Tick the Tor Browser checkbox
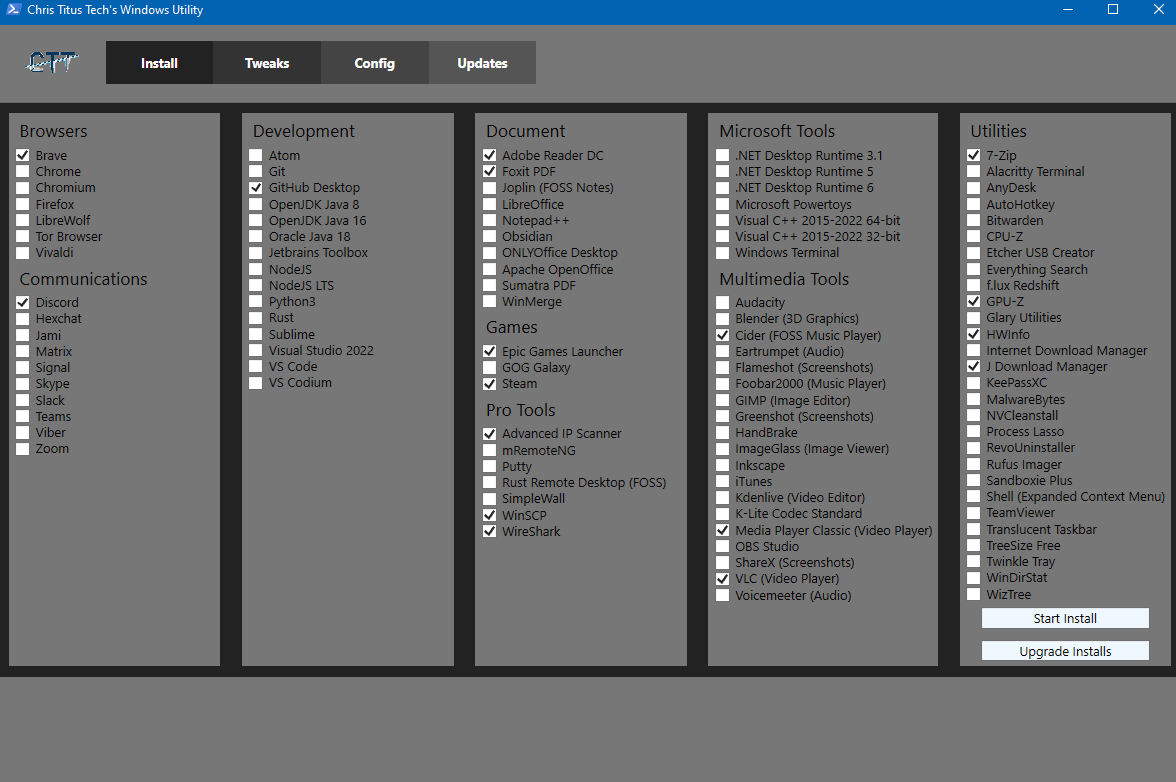 (22, 236)
